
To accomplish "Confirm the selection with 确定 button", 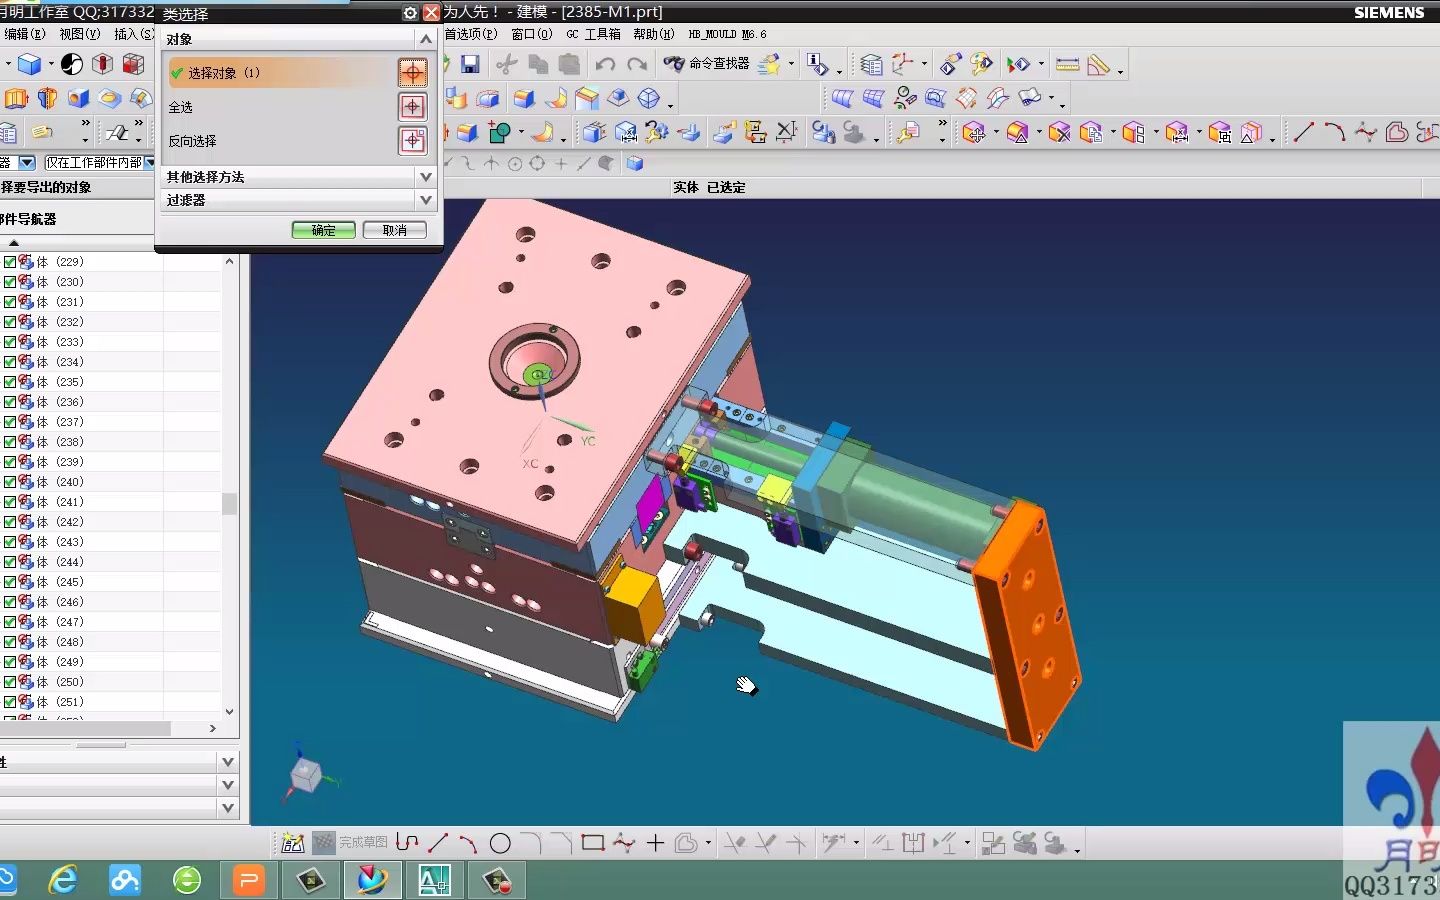I will pos(324,230).
